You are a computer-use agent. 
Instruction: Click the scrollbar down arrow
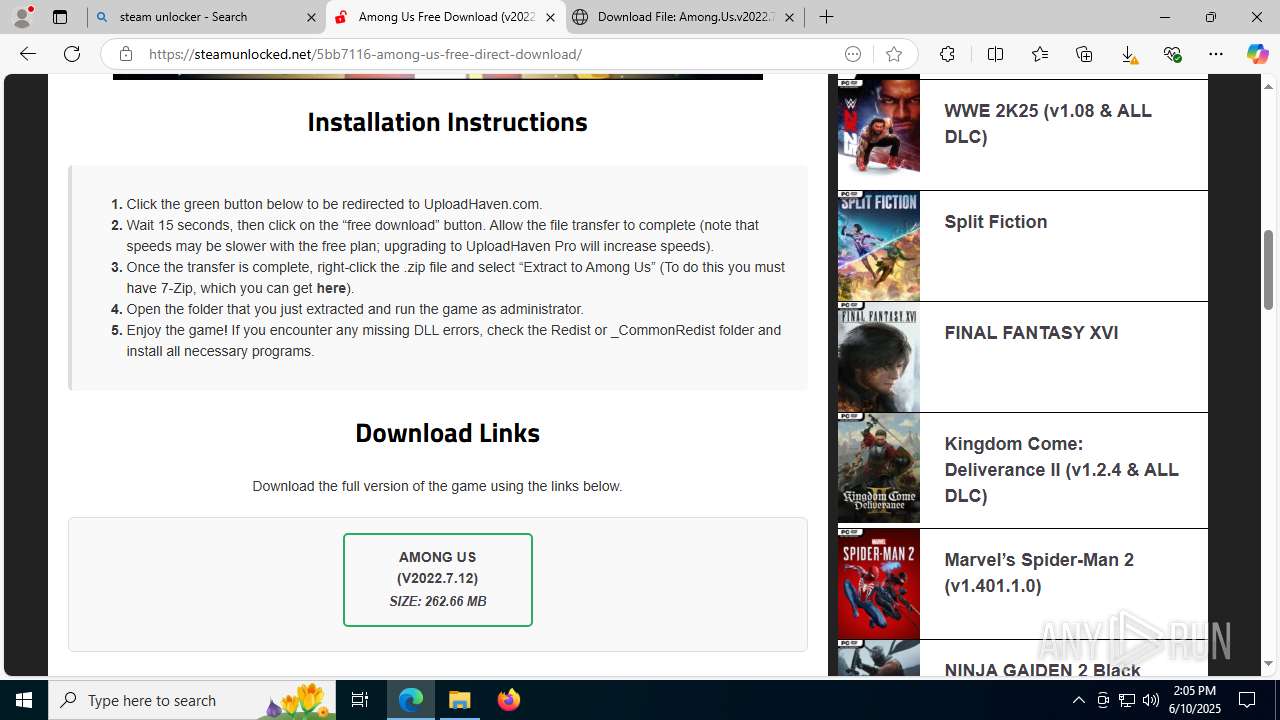(x=1269, y=663)
